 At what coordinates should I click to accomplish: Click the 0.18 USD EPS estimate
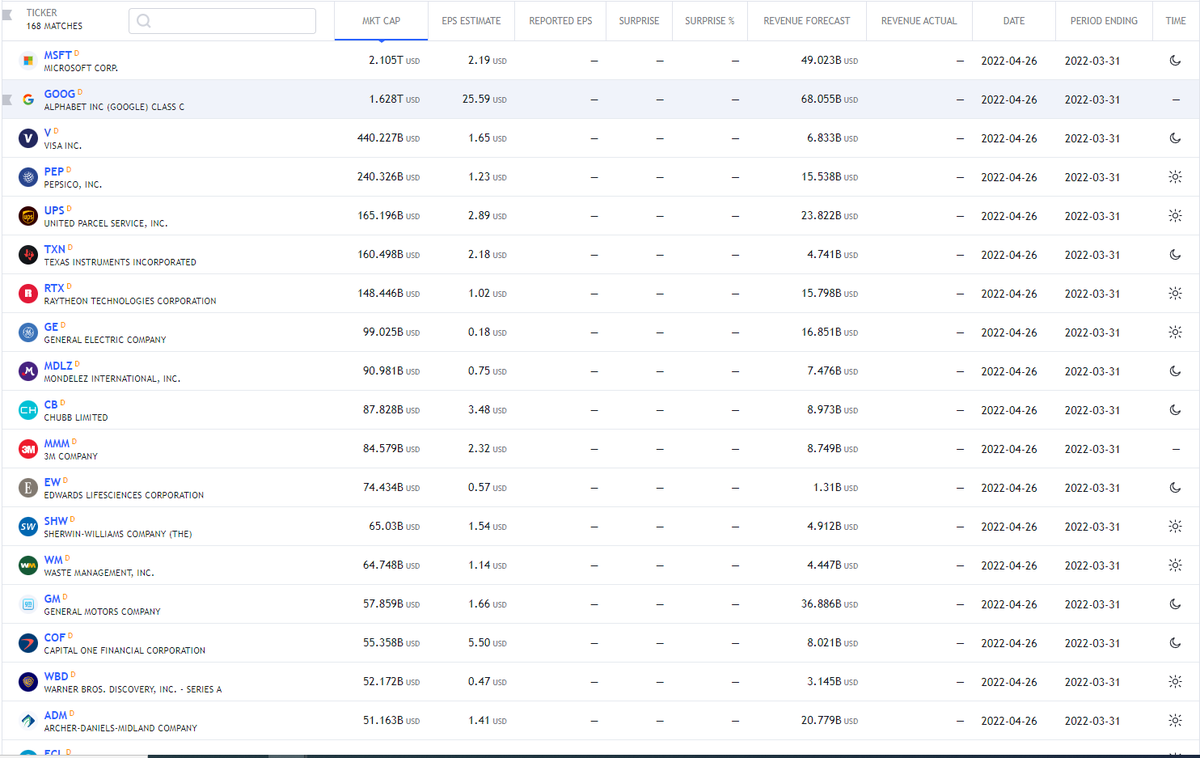point(487,333)
